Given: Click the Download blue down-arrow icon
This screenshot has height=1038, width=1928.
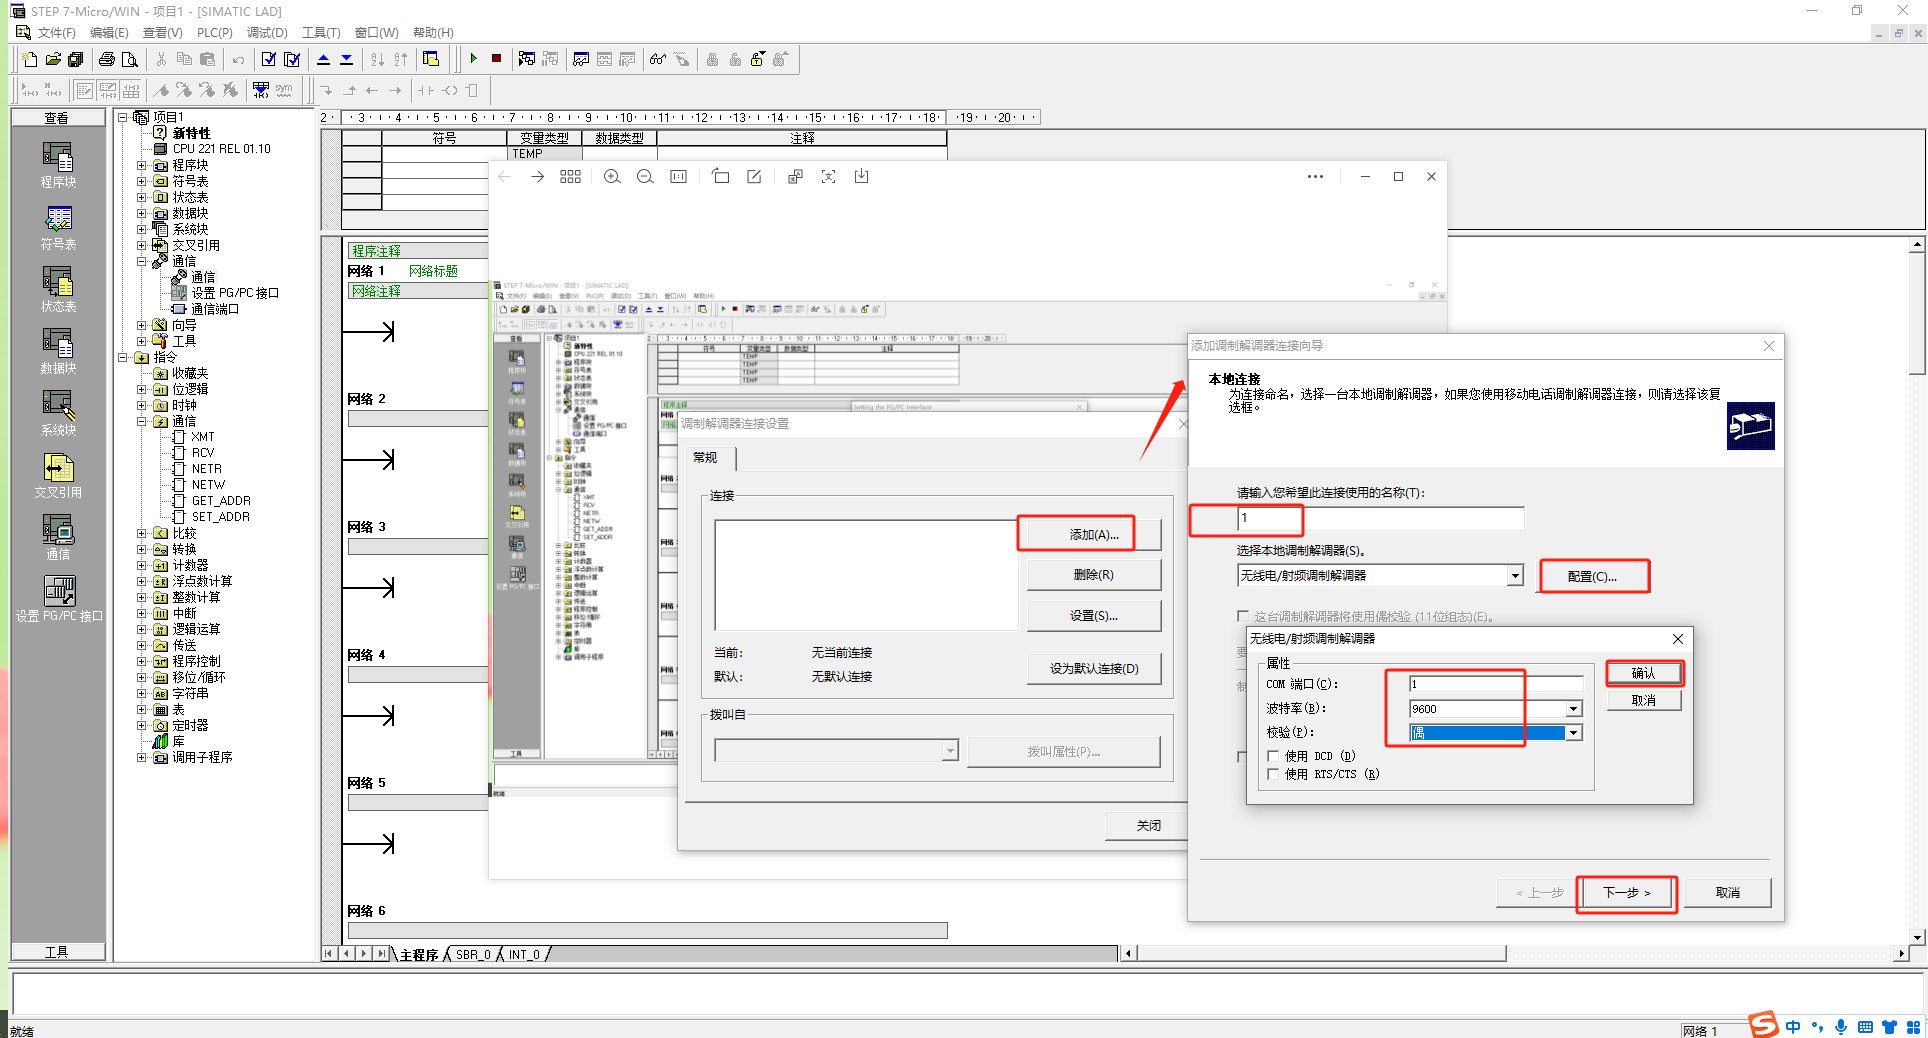Looking at the screenshot, I should (346, 59).
